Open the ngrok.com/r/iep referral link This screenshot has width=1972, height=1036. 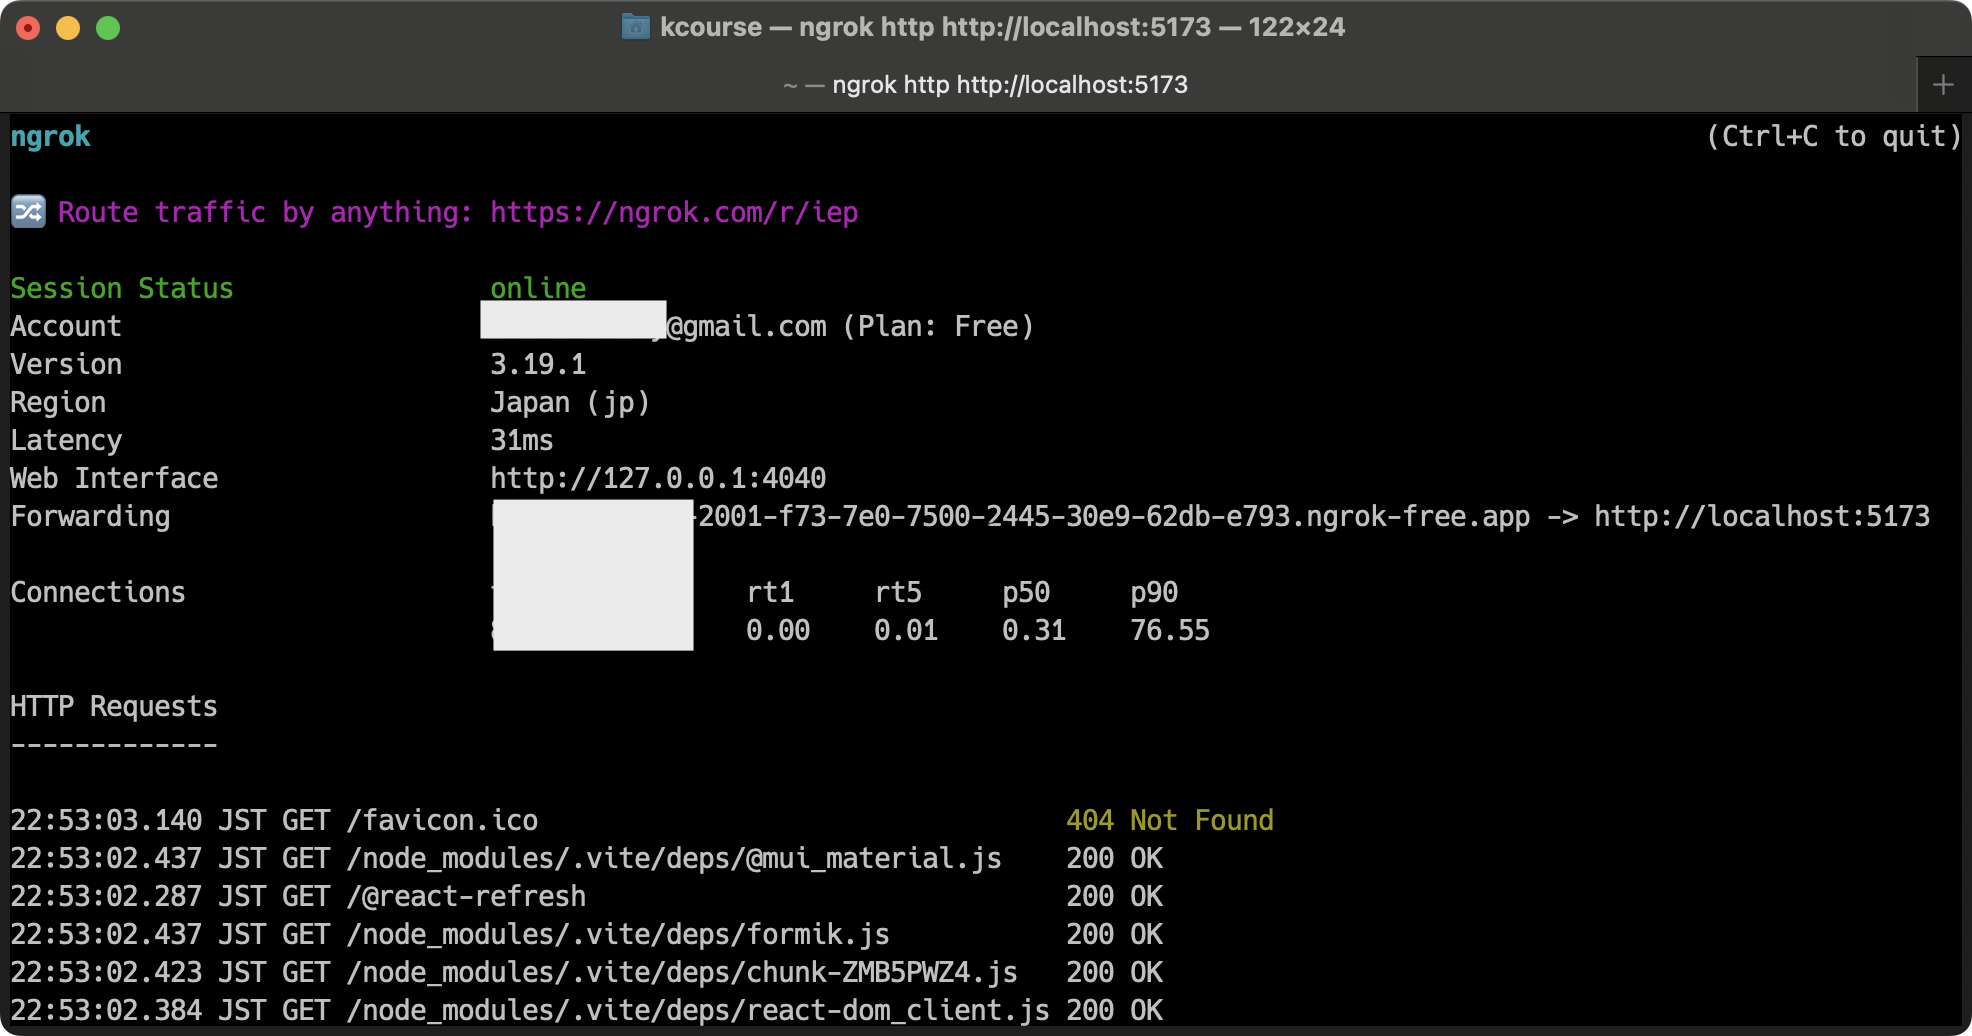(673, 212)
